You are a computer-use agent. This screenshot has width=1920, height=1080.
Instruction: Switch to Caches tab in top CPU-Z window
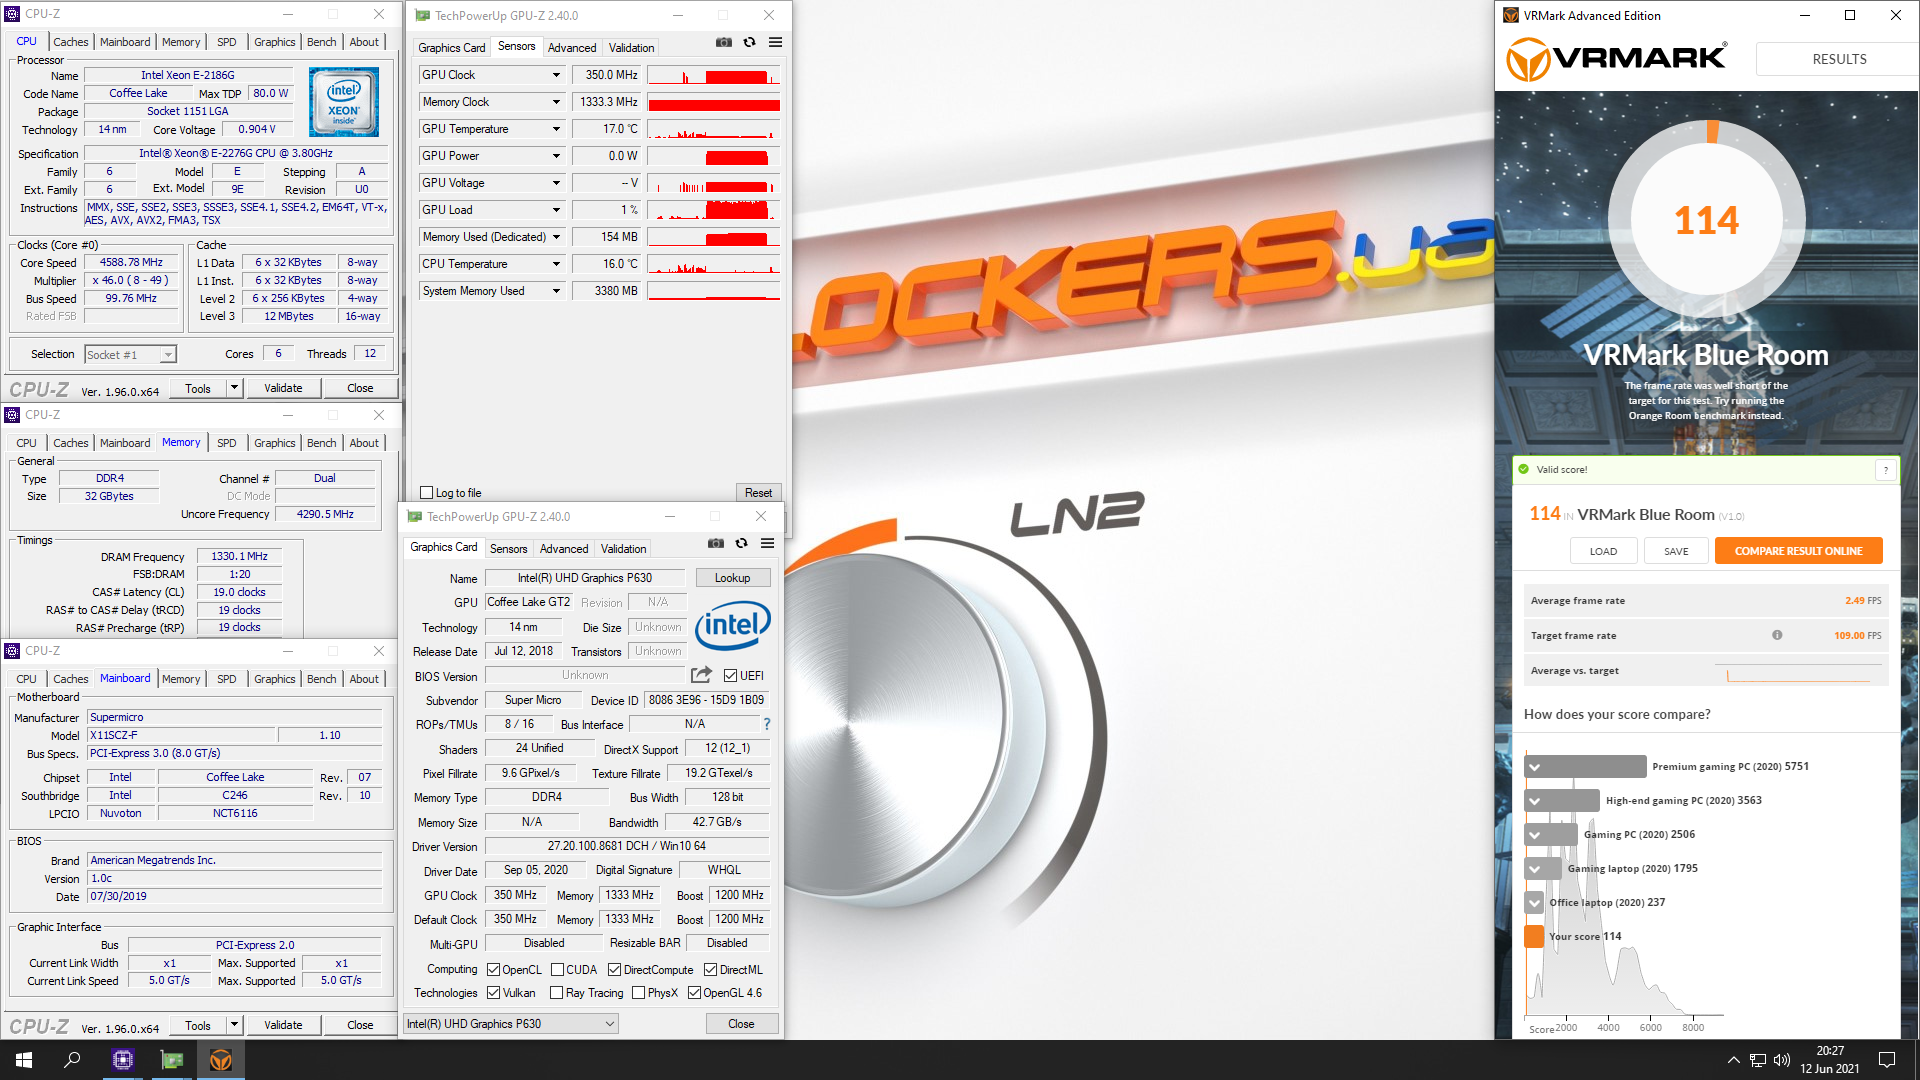coord(70,42)
